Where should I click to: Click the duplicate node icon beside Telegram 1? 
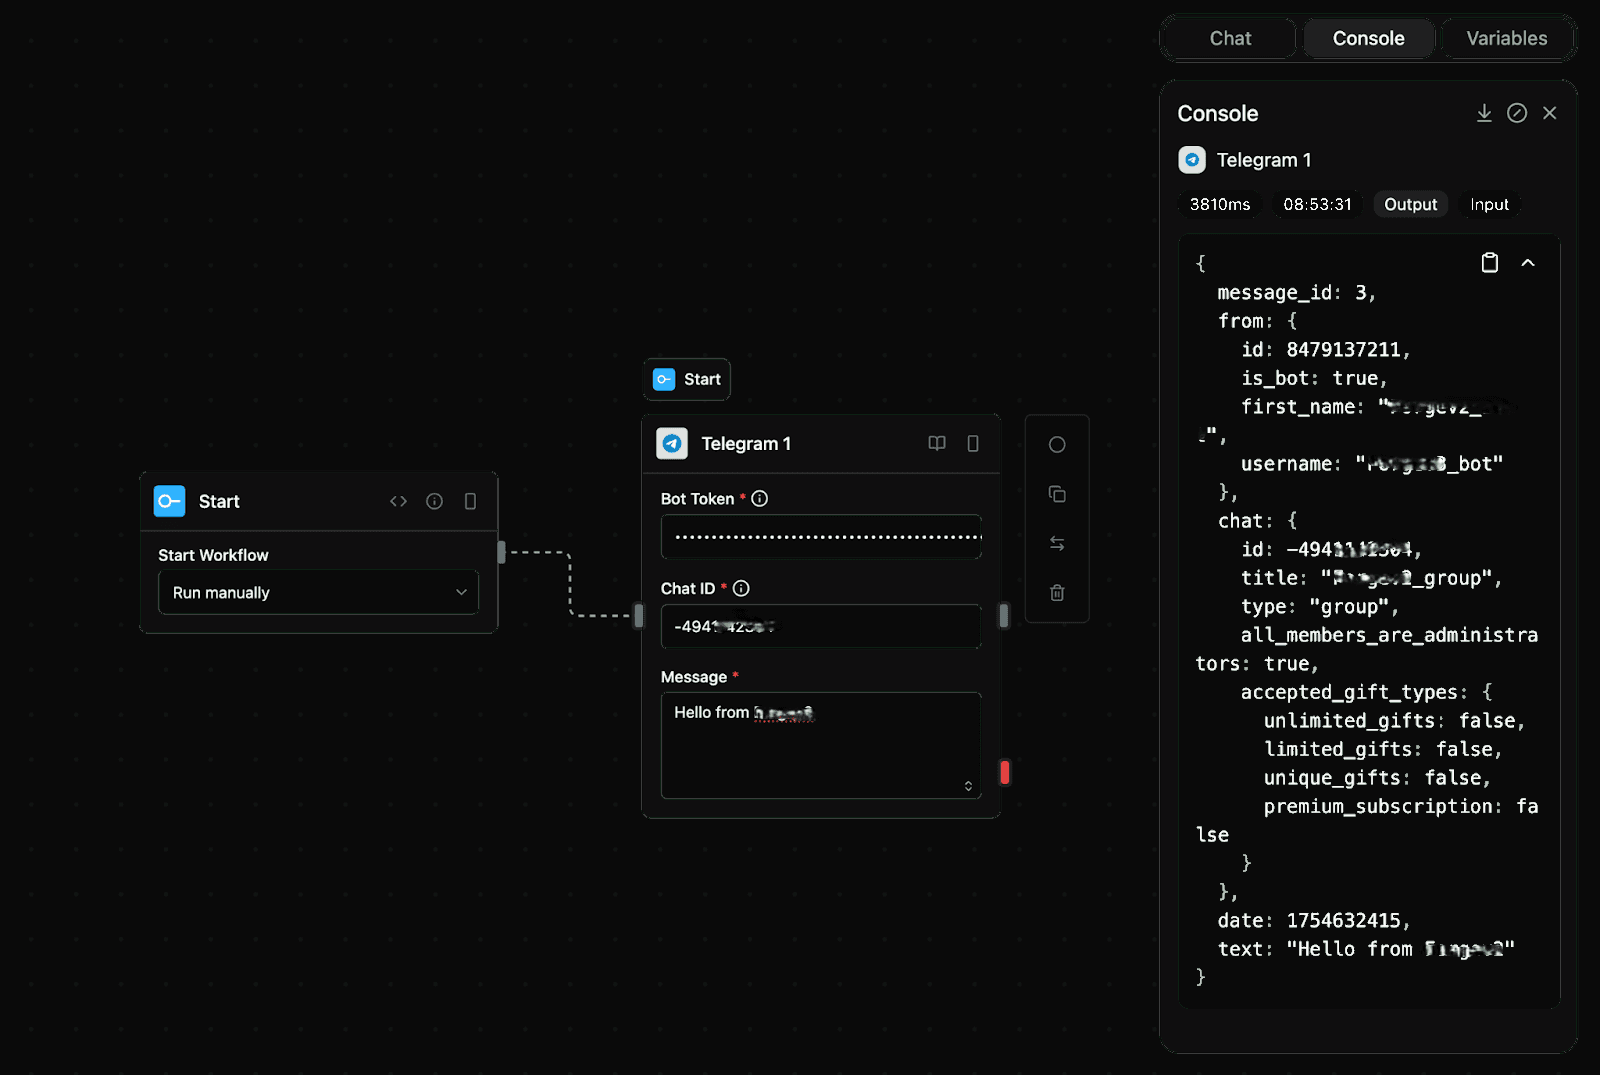(1057, 494)
